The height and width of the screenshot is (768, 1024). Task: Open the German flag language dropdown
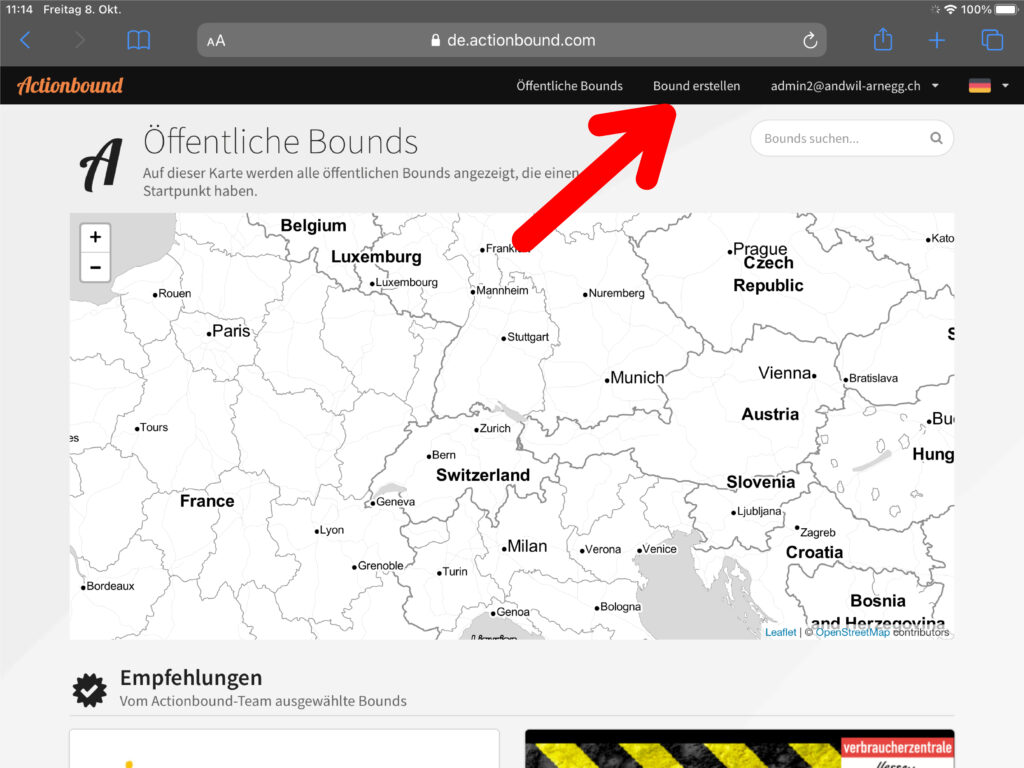pyautogui.click(x=988, y=86)
